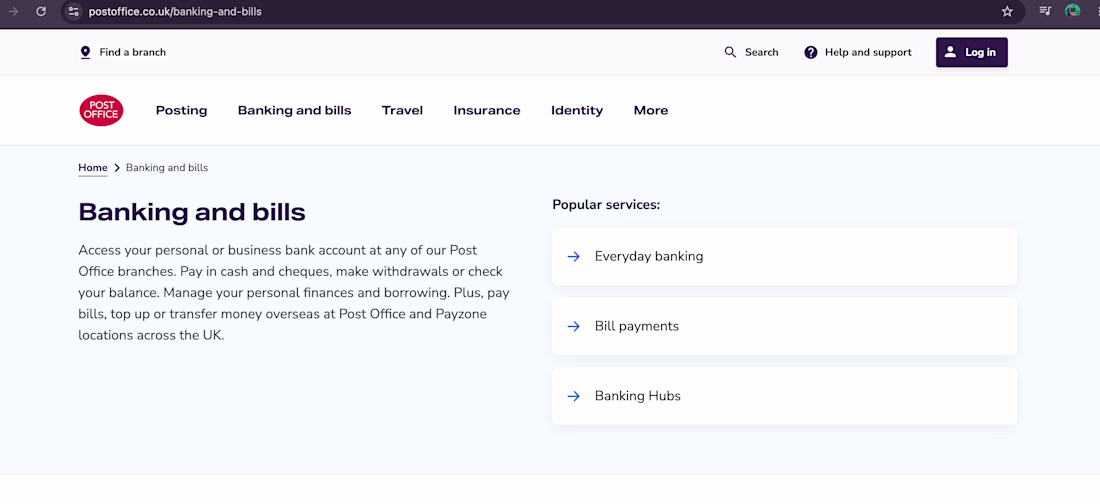Screen dimensions: 1100x504
Task: Click the Banking and bills breadcrumb text
Action: point(167,168)
